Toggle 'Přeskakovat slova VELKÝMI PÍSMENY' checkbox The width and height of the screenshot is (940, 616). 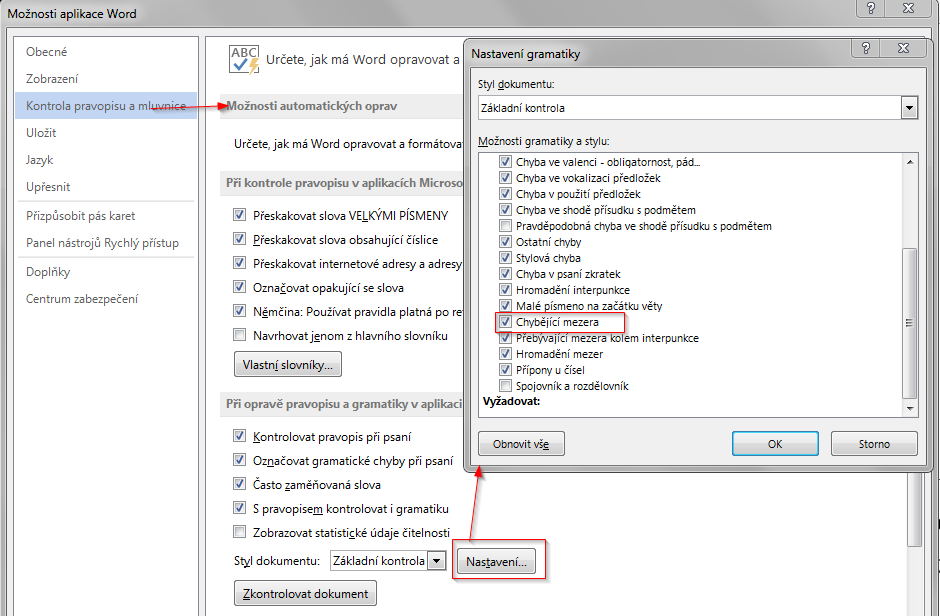pos(239,215)
